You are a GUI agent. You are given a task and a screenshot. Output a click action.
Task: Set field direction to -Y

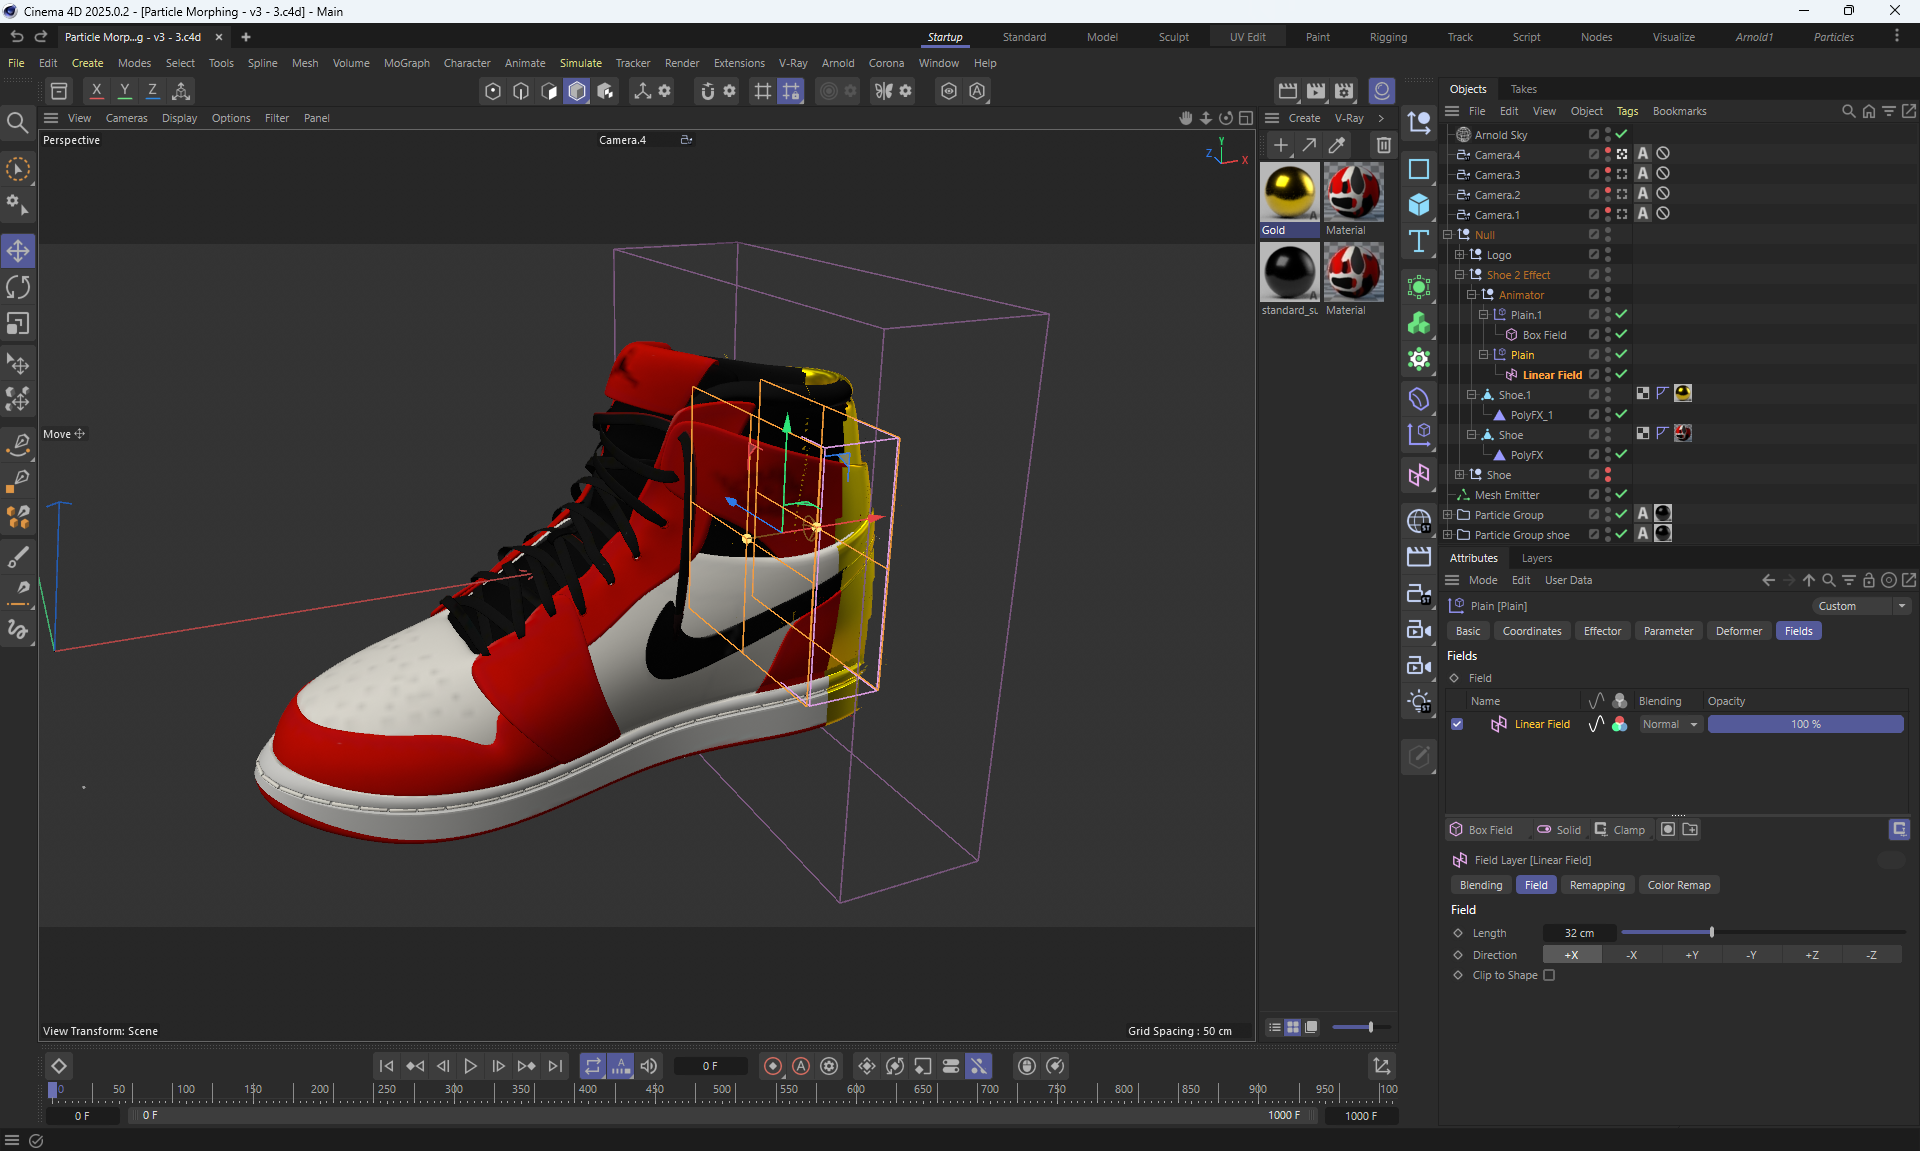[x=1751, y=955]
